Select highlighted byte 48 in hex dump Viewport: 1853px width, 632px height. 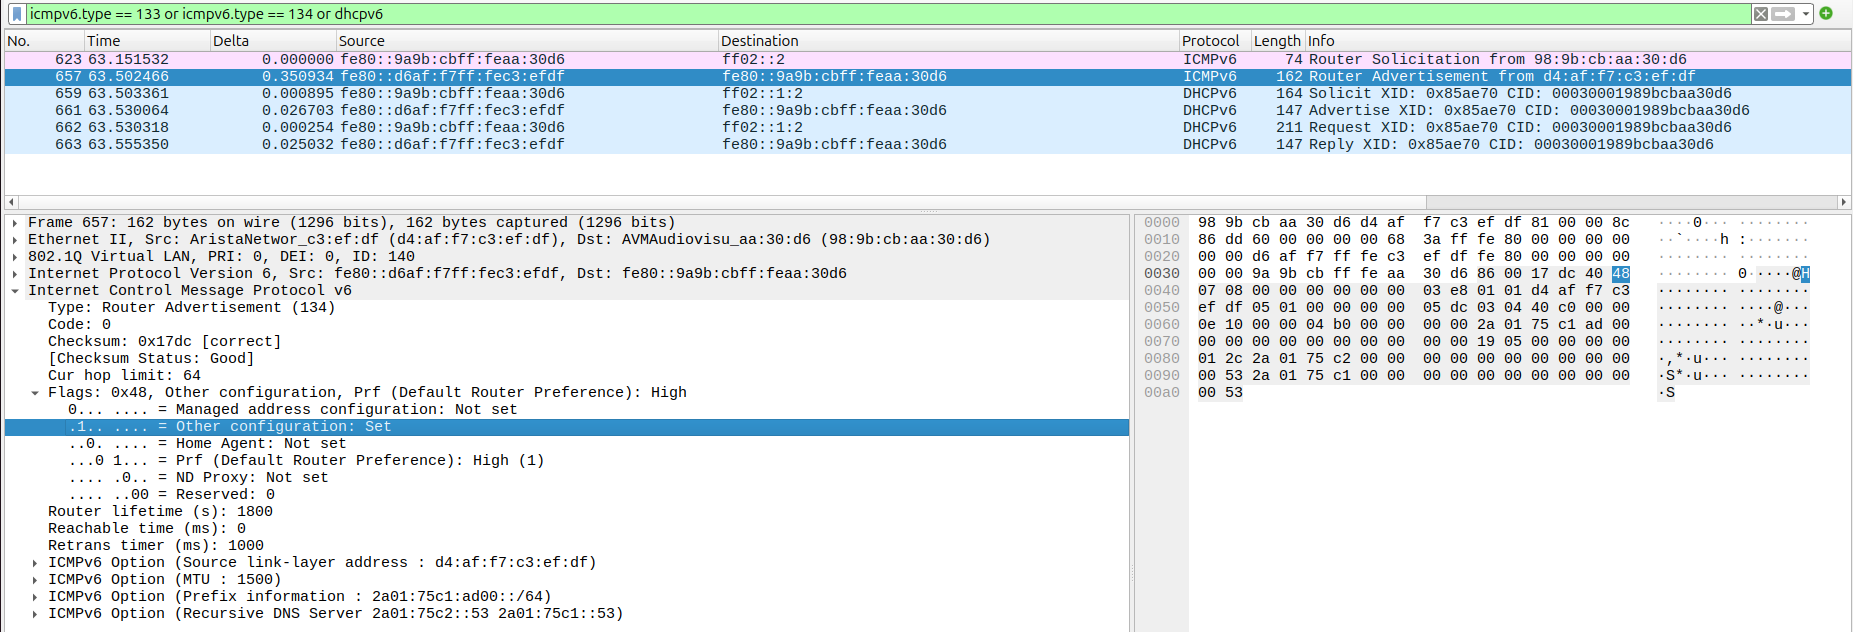pos(1620,274)
